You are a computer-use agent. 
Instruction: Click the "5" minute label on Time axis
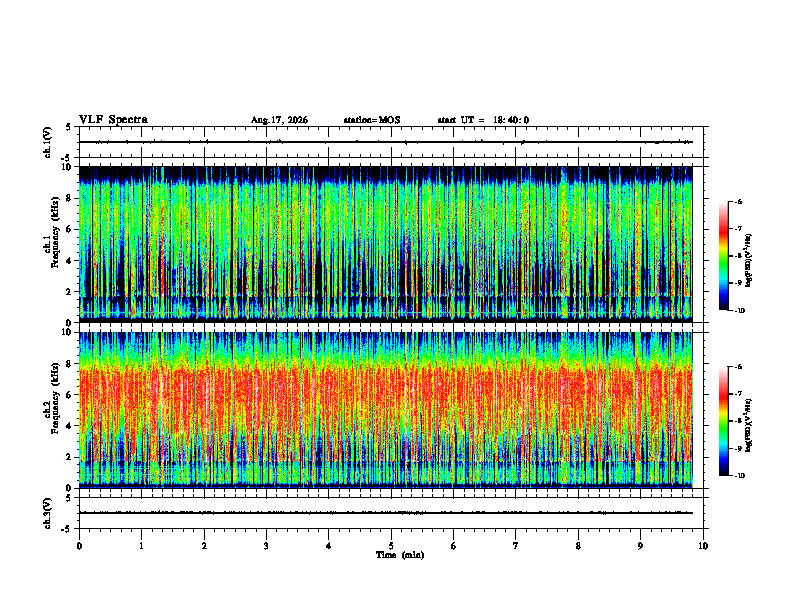point(391,546)
